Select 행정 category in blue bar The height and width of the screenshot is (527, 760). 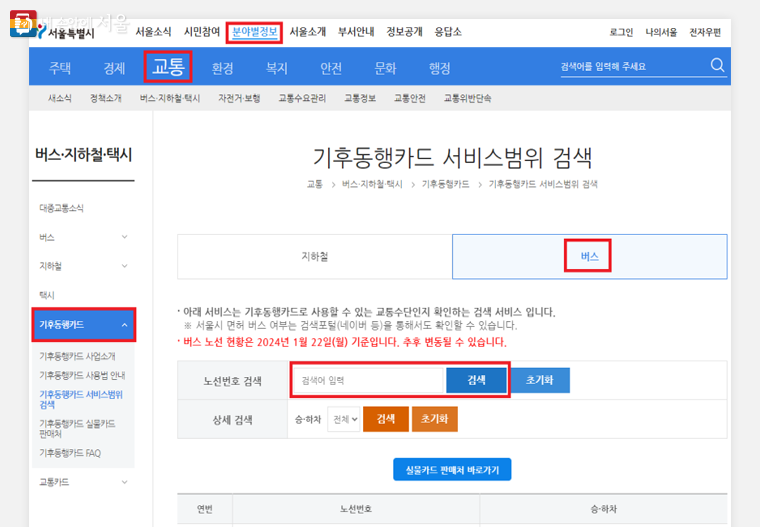(440, 67)
